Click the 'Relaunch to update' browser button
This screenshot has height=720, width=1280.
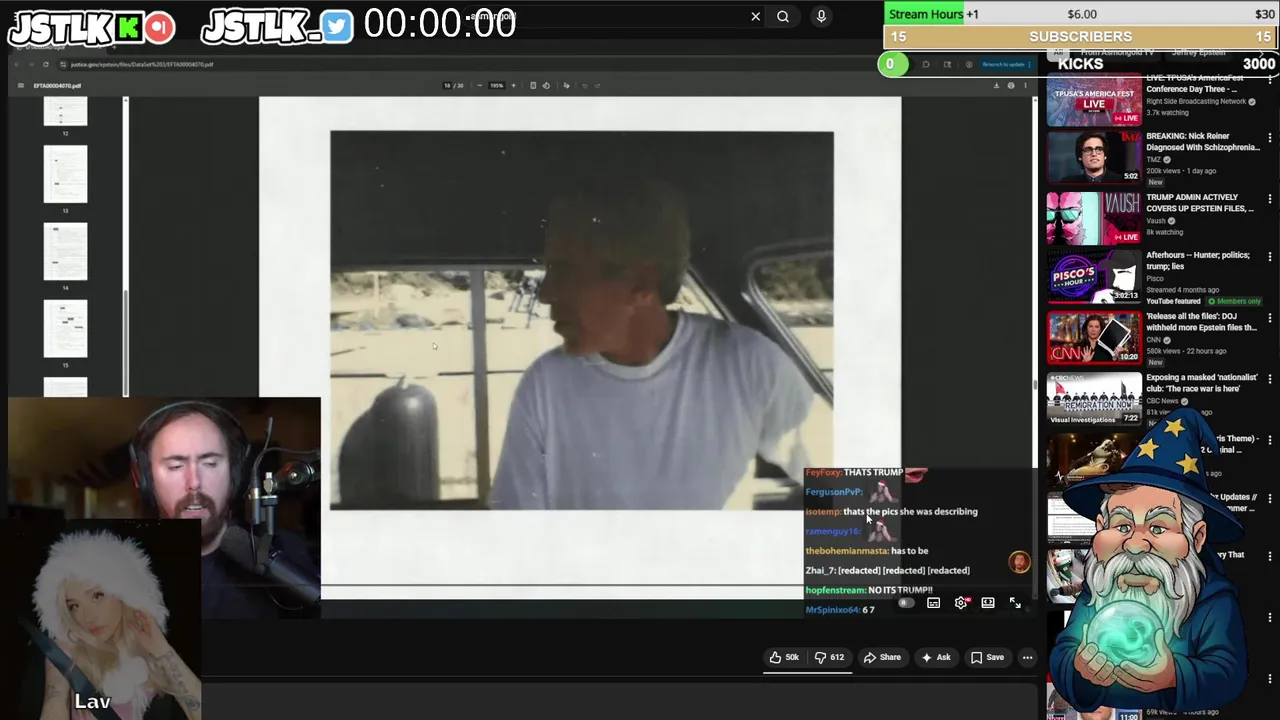tap(1005, 64)
